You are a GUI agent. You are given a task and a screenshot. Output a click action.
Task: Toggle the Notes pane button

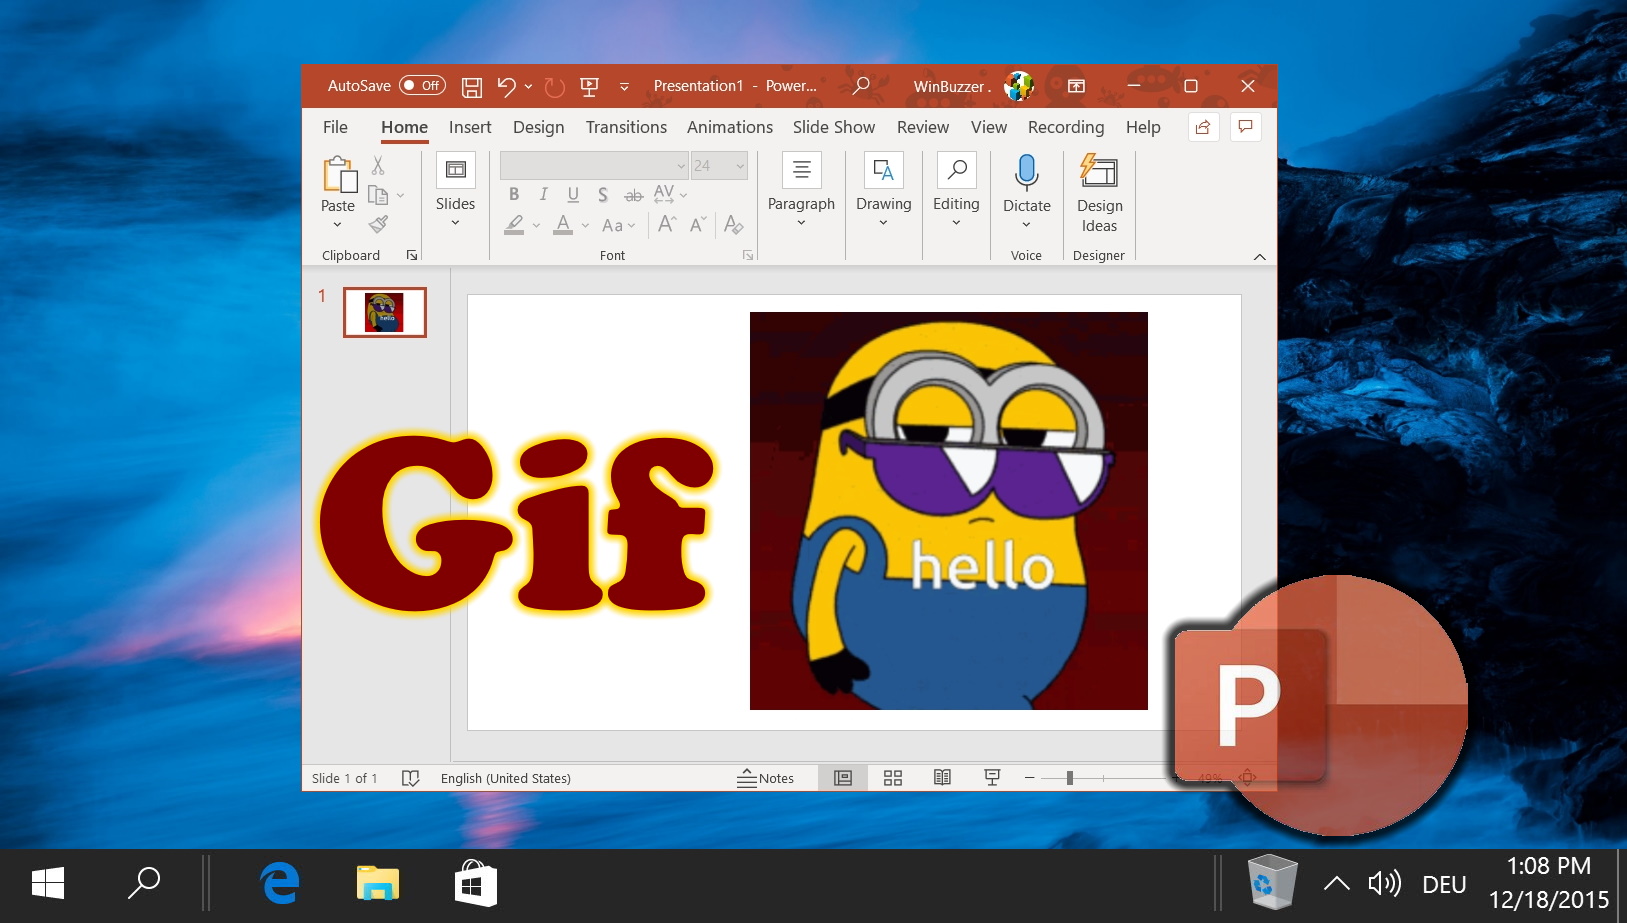(766, 778)
